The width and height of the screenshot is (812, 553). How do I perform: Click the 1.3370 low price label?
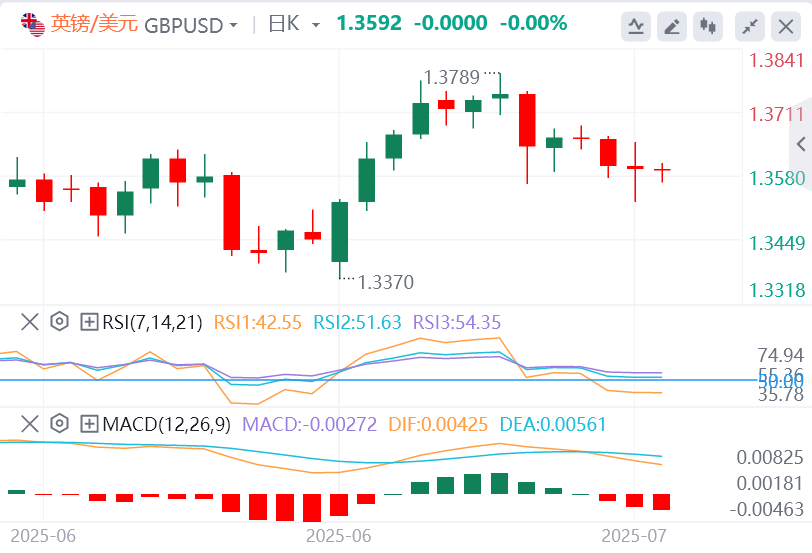[386, 282]
